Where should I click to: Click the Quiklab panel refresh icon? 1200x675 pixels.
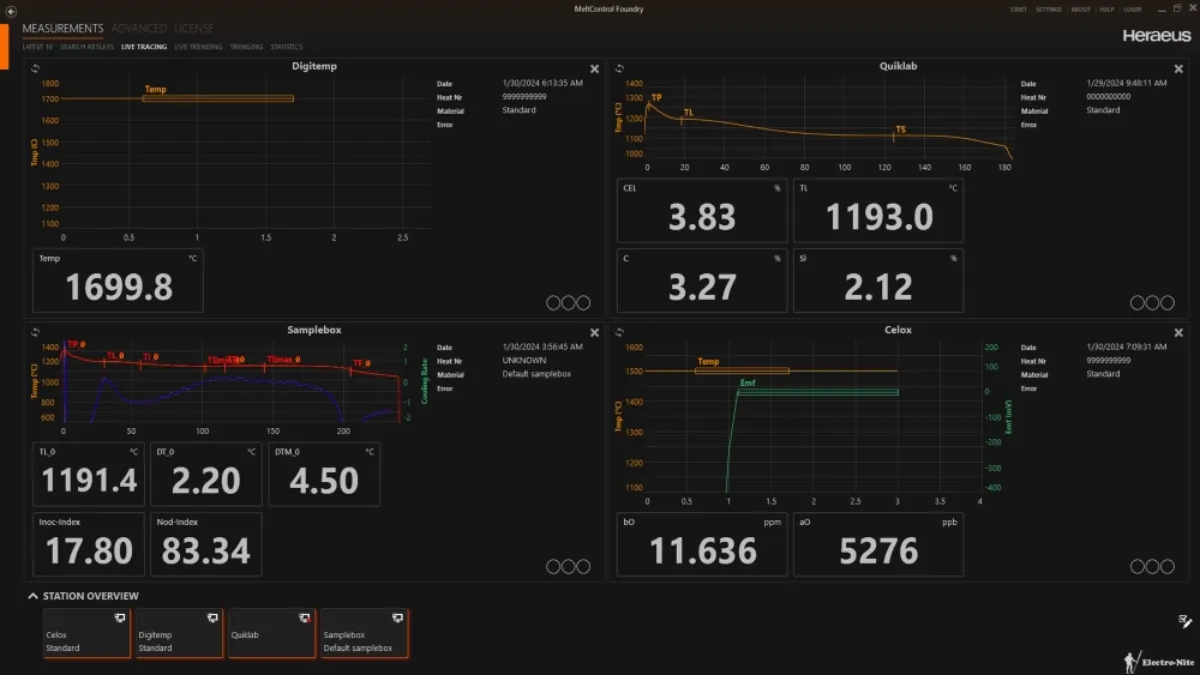[620, 68]
